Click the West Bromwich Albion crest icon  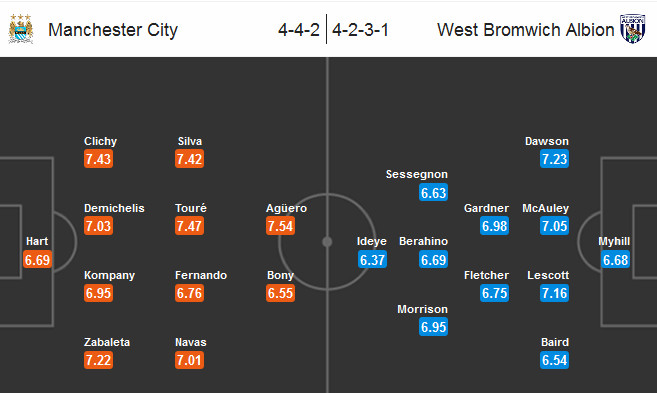[x=633, y=29]
